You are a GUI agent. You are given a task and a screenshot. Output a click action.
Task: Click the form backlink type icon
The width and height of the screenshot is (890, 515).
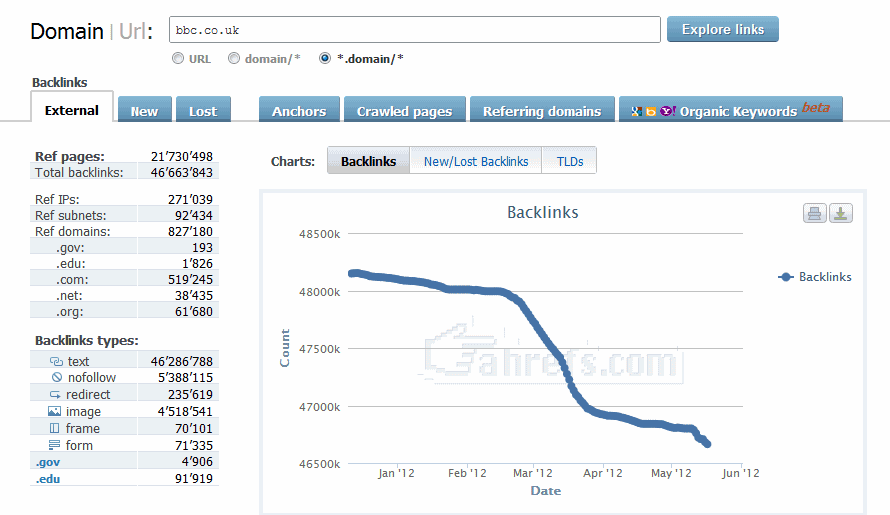(x=55, y=445)
